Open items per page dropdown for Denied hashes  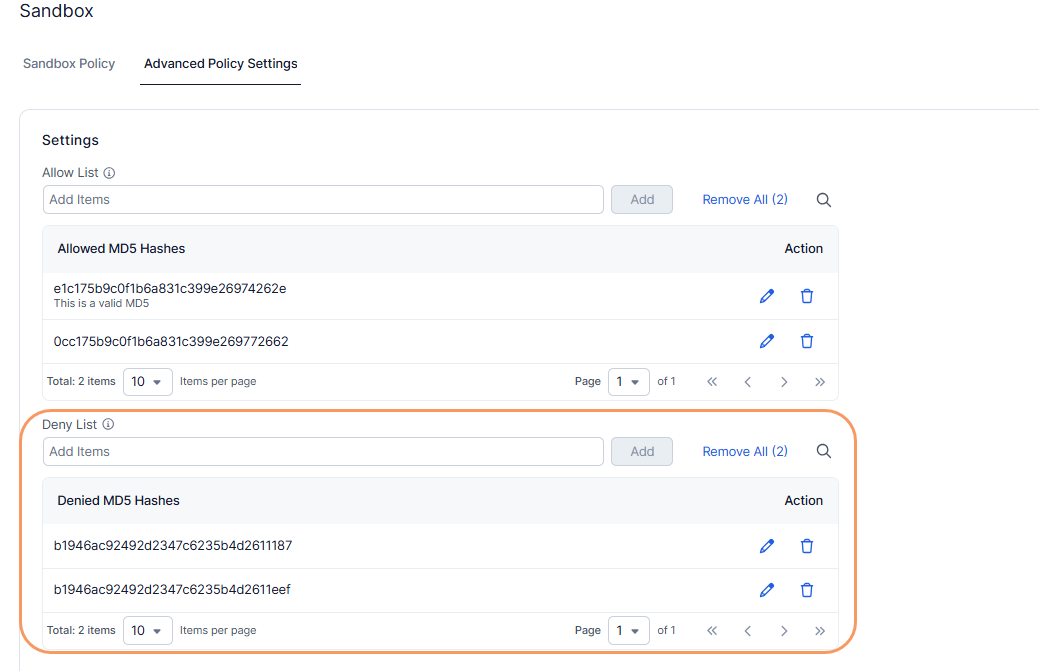point(148,631)
